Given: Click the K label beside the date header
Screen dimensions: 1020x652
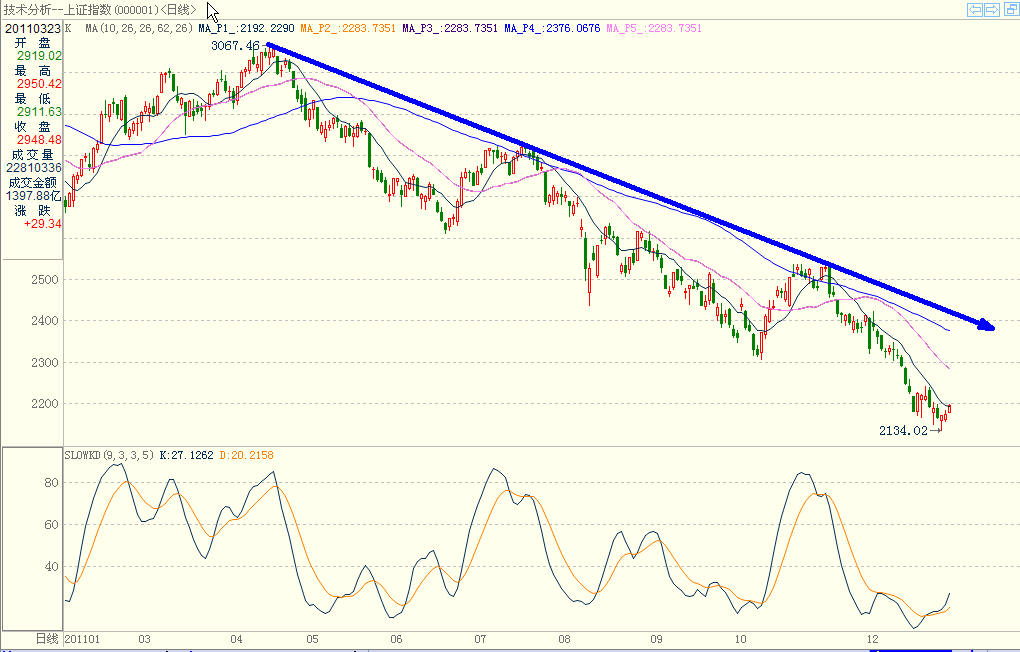Looking at the screenshot, I should pos(68,29).
